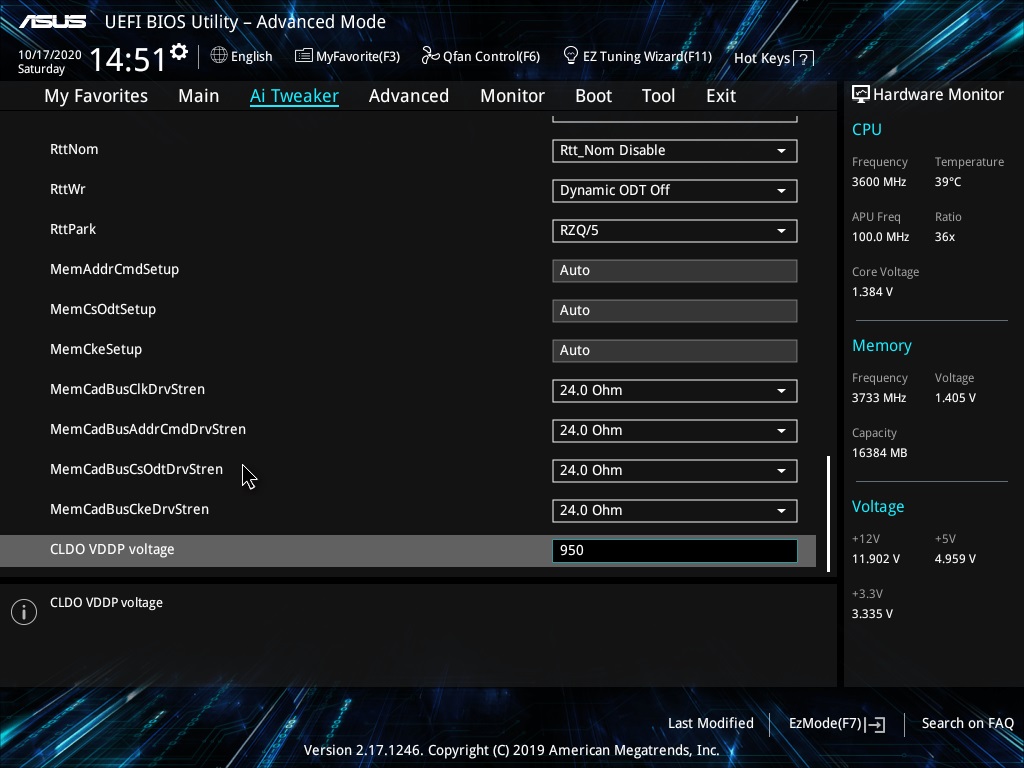Open the RttPark RZQ/5 dropdown
The image size is (1024, 768).
(675, 231)
